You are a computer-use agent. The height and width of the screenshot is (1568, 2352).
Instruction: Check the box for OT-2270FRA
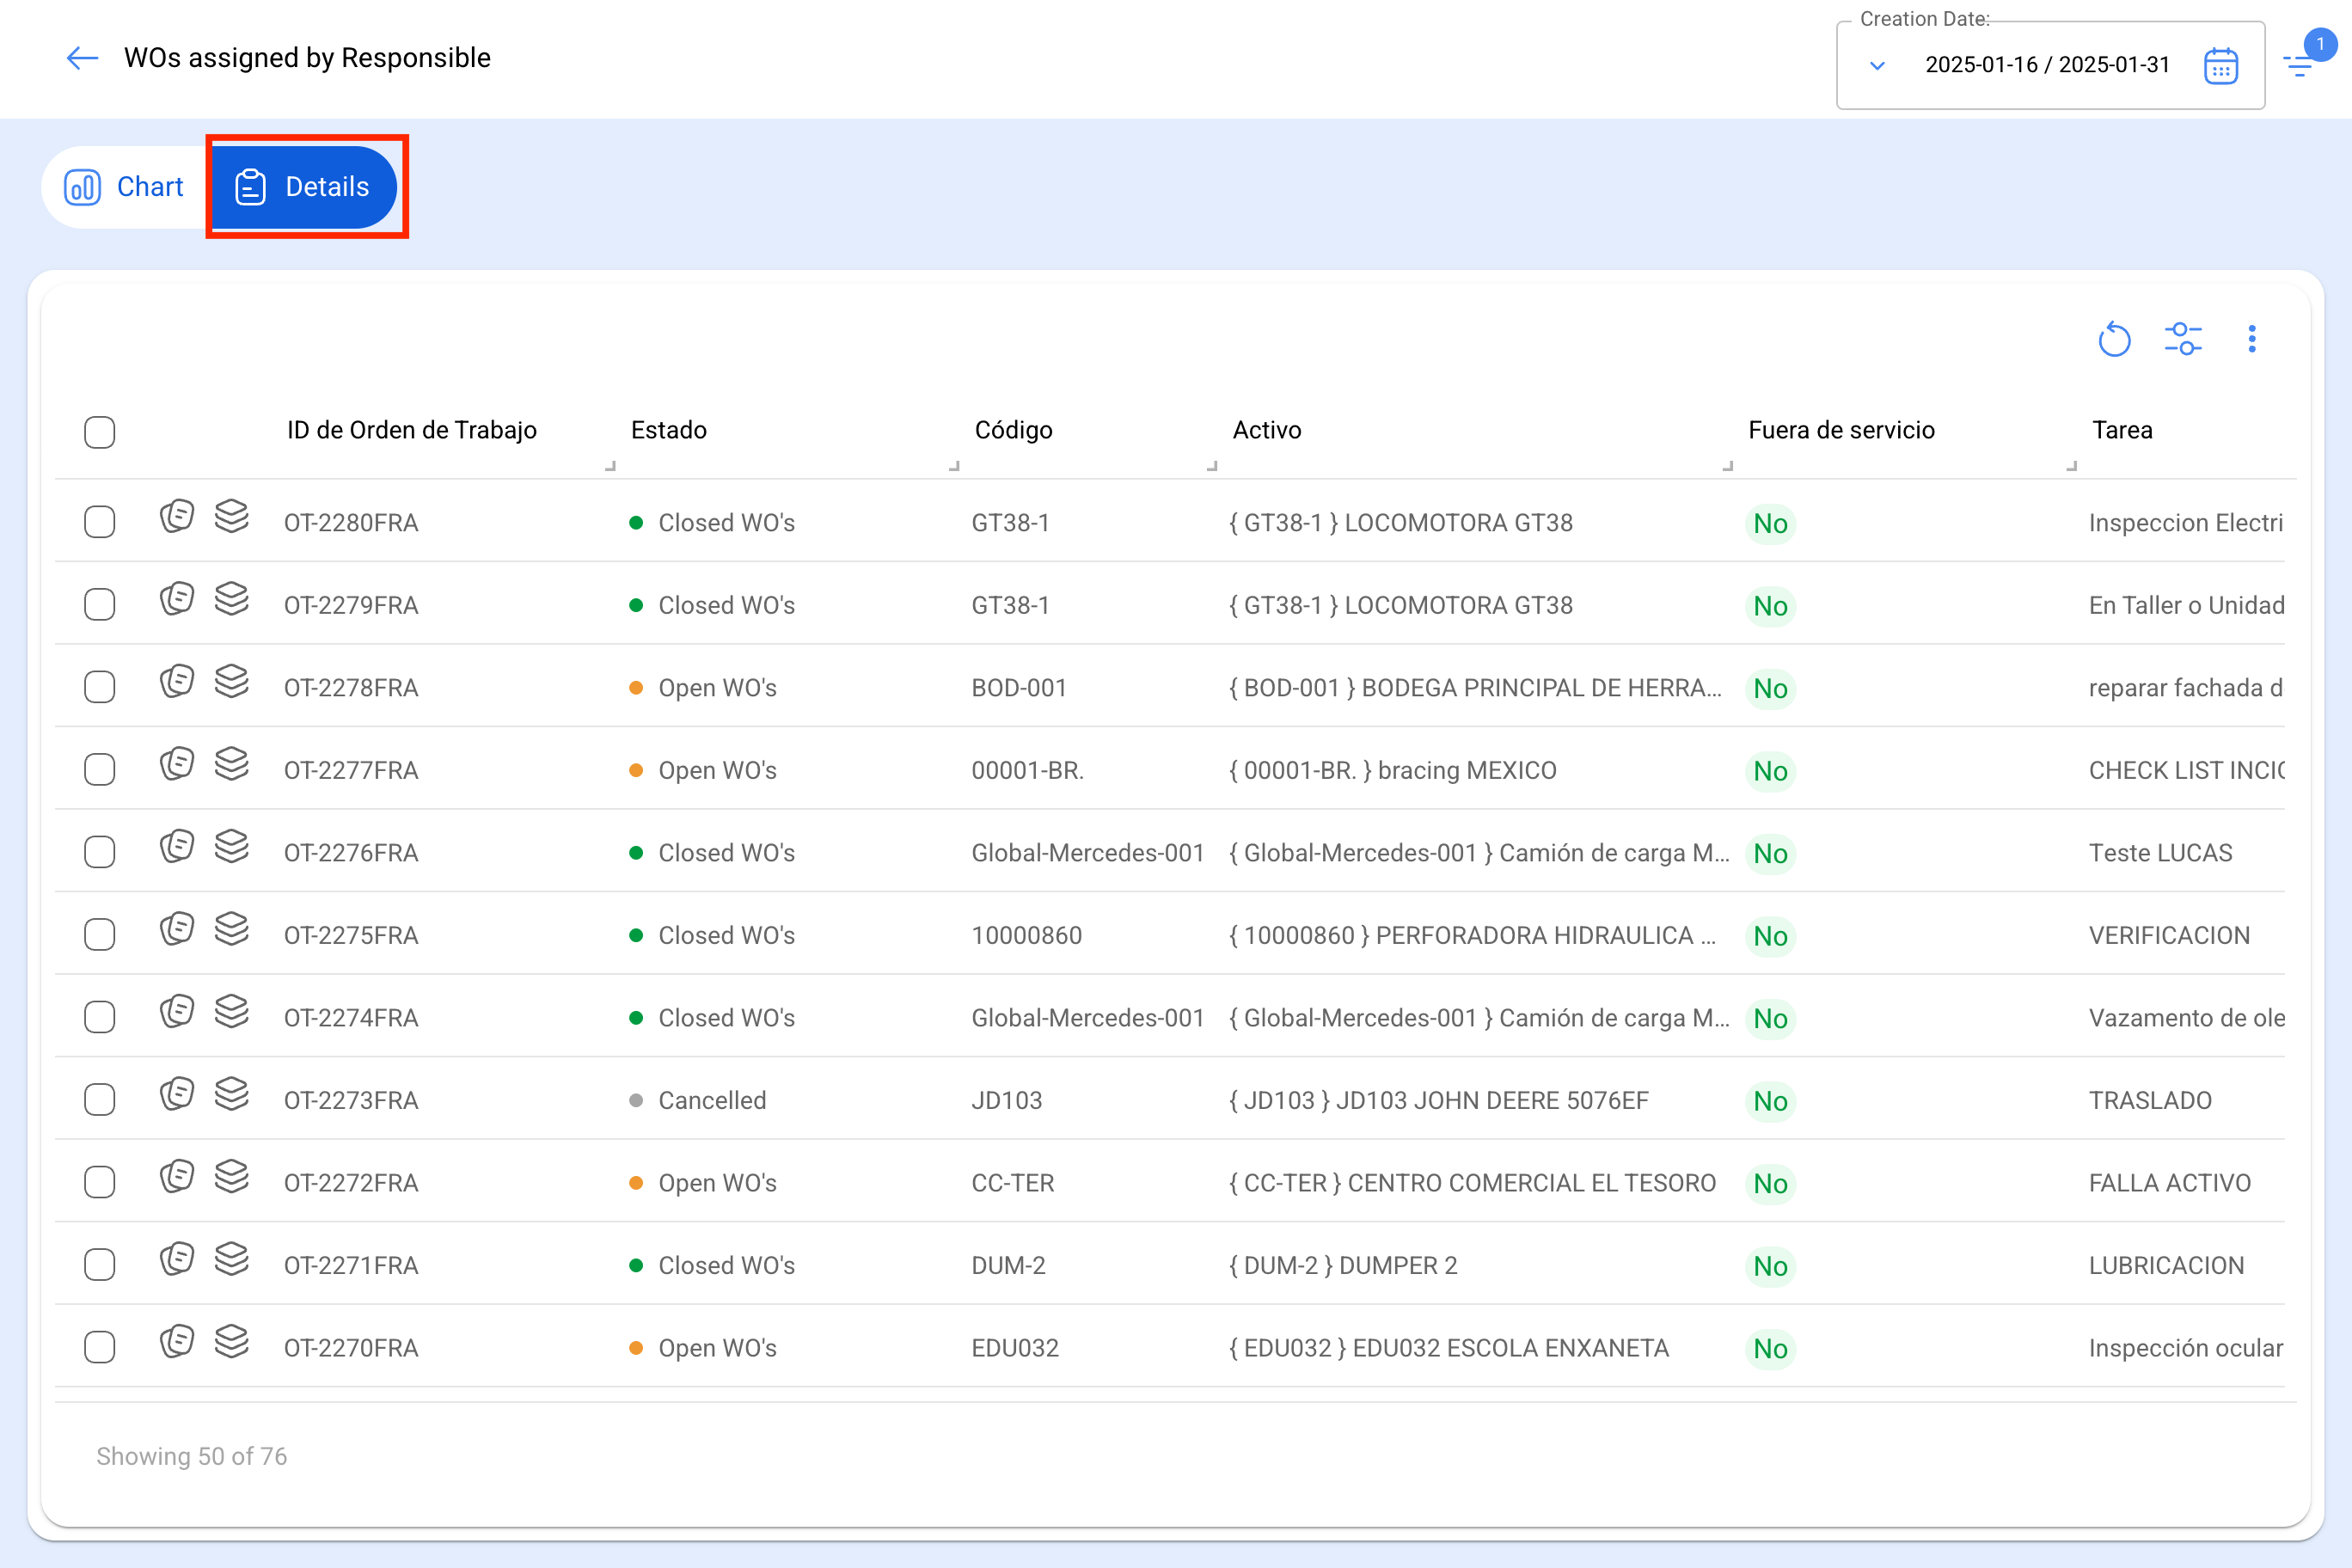100,1347
